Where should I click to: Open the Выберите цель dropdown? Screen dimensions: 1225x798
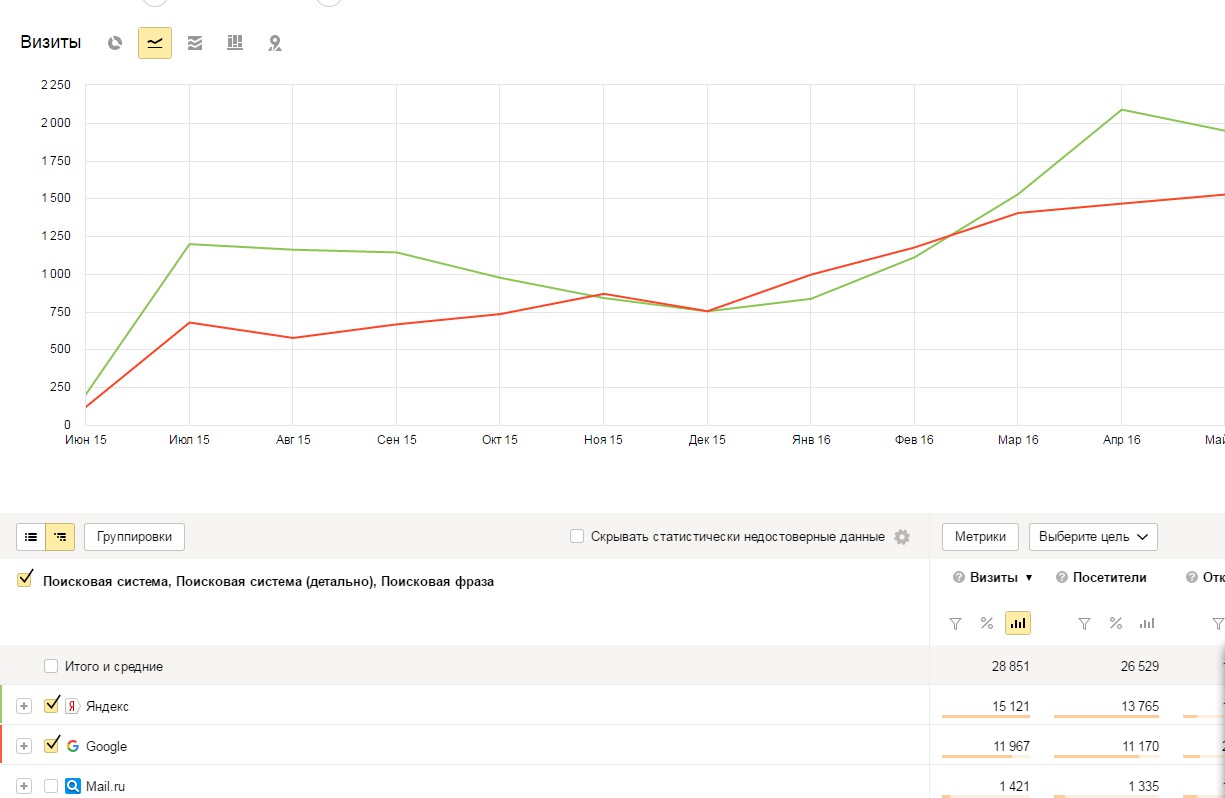coord(1093,537)
